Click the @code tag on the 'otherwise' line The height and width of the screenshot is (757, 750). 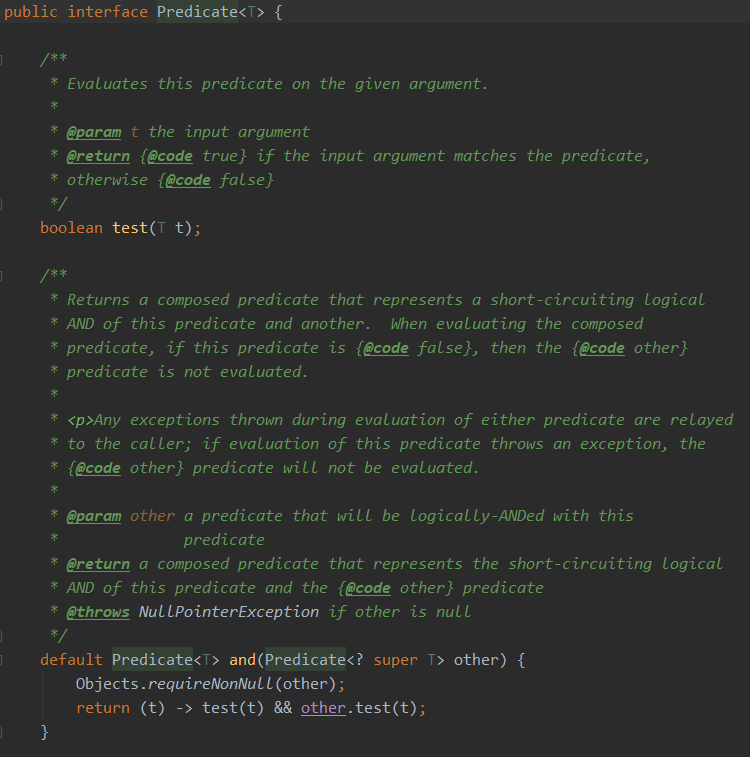coord(188,180)
